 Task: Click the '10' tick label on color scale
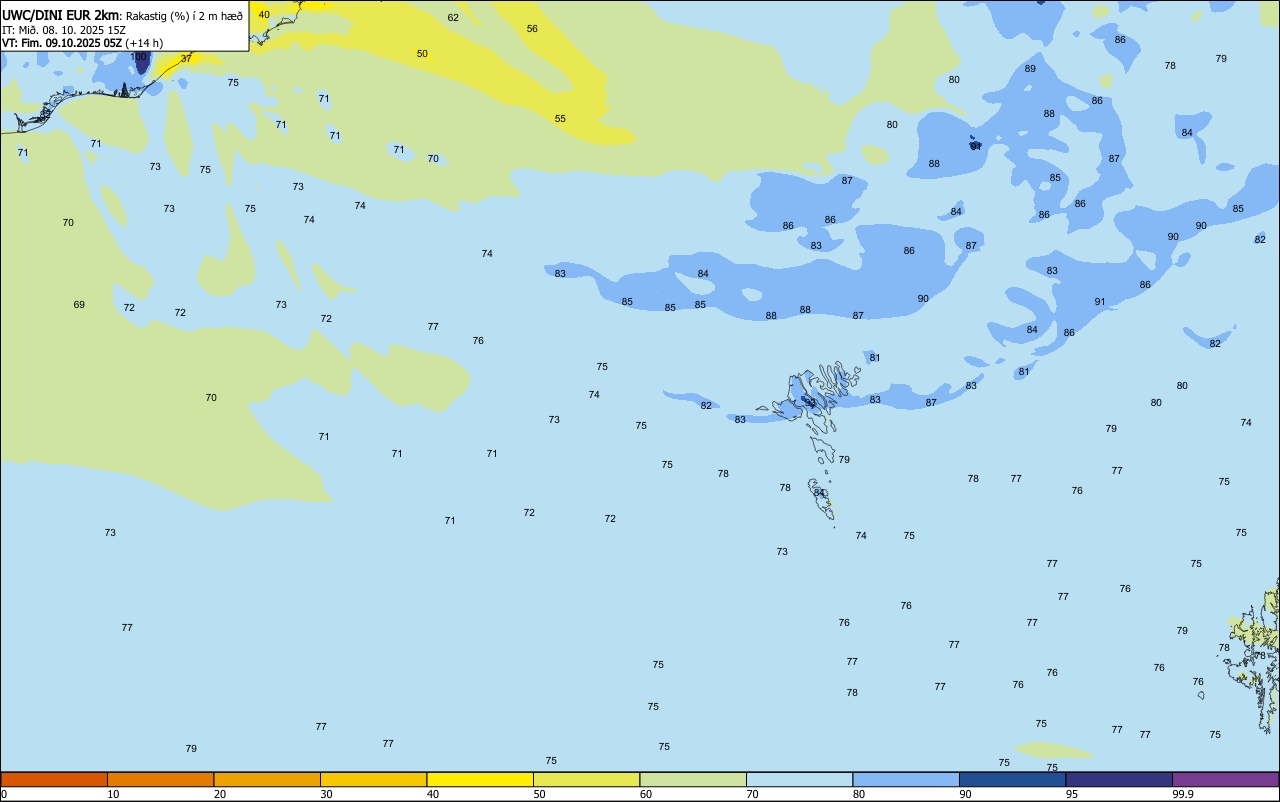(x=114, y=794)
